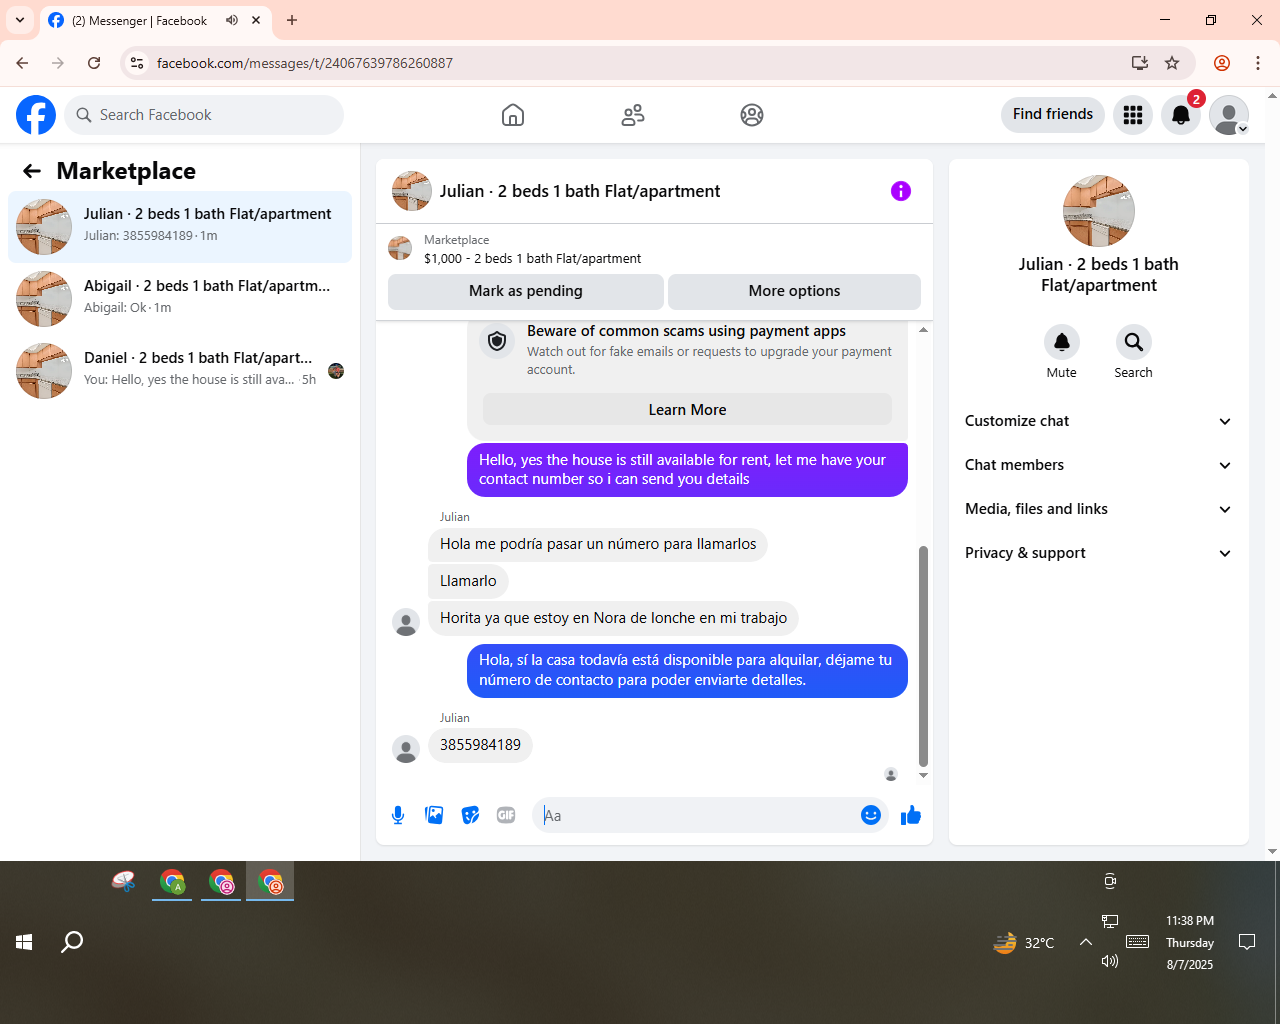
Task: Open the account profile menu
Action: pos(1229,115)
